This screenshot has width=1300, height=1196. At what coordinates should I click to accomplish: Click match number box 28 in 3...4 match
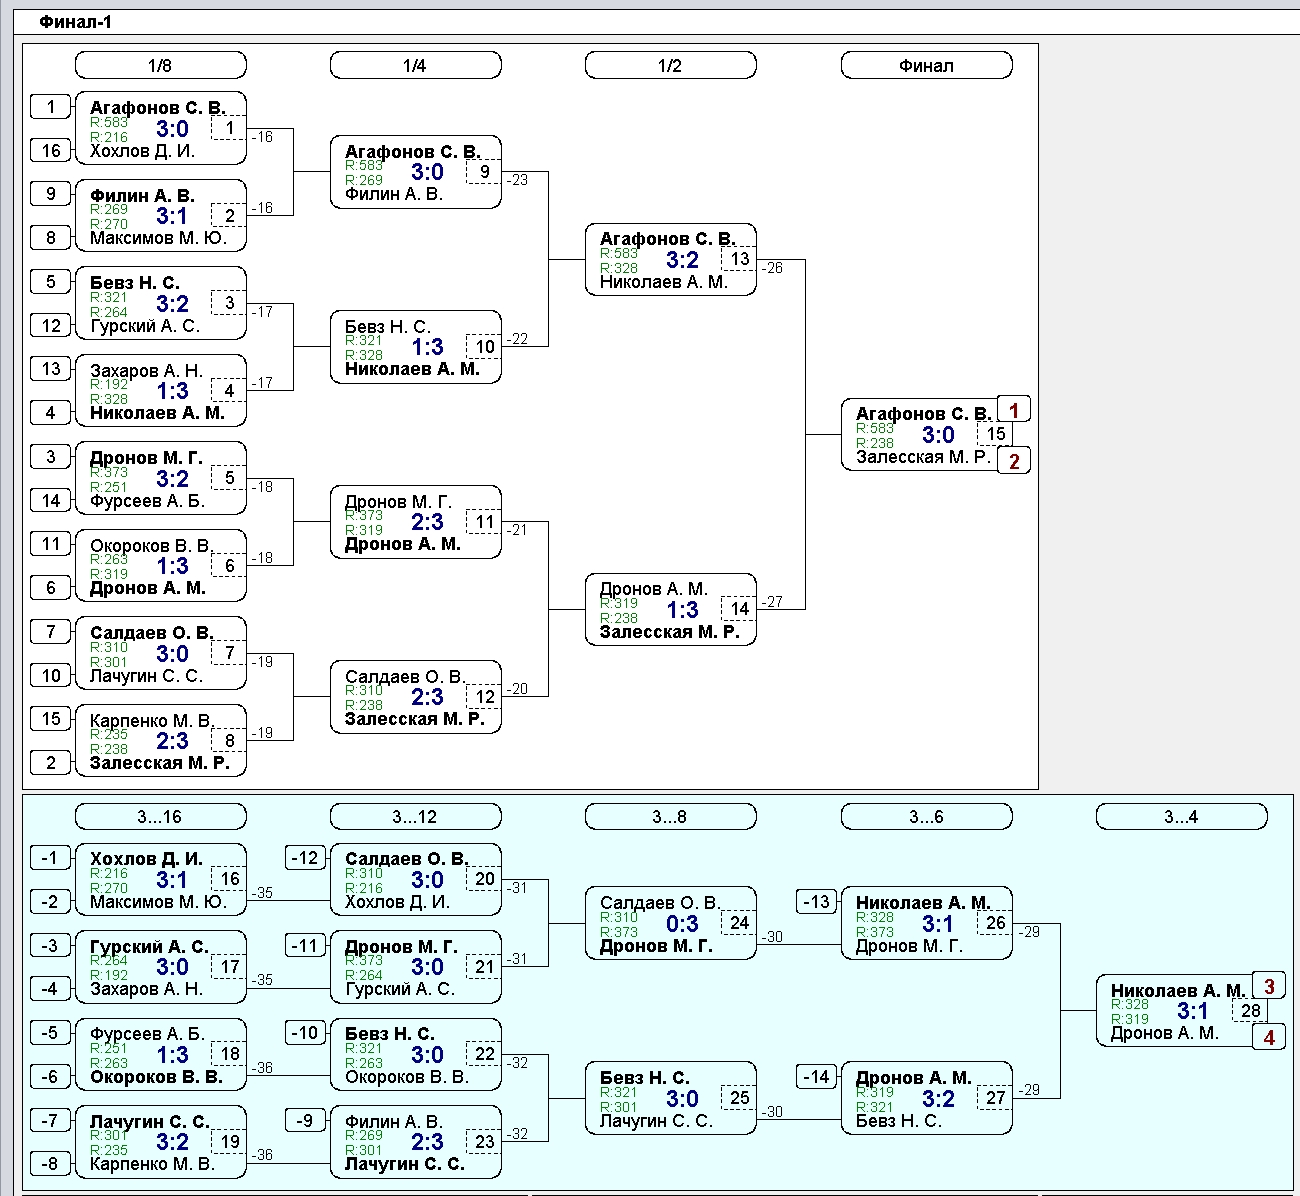point(1250,1010)
